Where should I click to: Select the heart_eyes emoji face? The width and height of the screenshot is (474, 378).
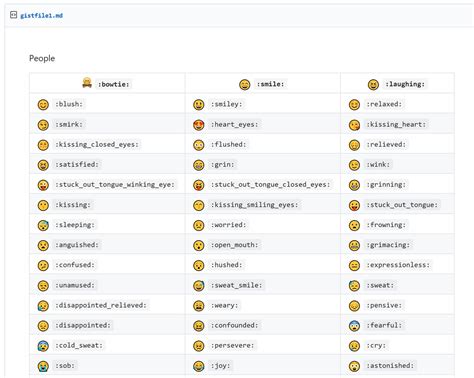(x=199, y=125)
